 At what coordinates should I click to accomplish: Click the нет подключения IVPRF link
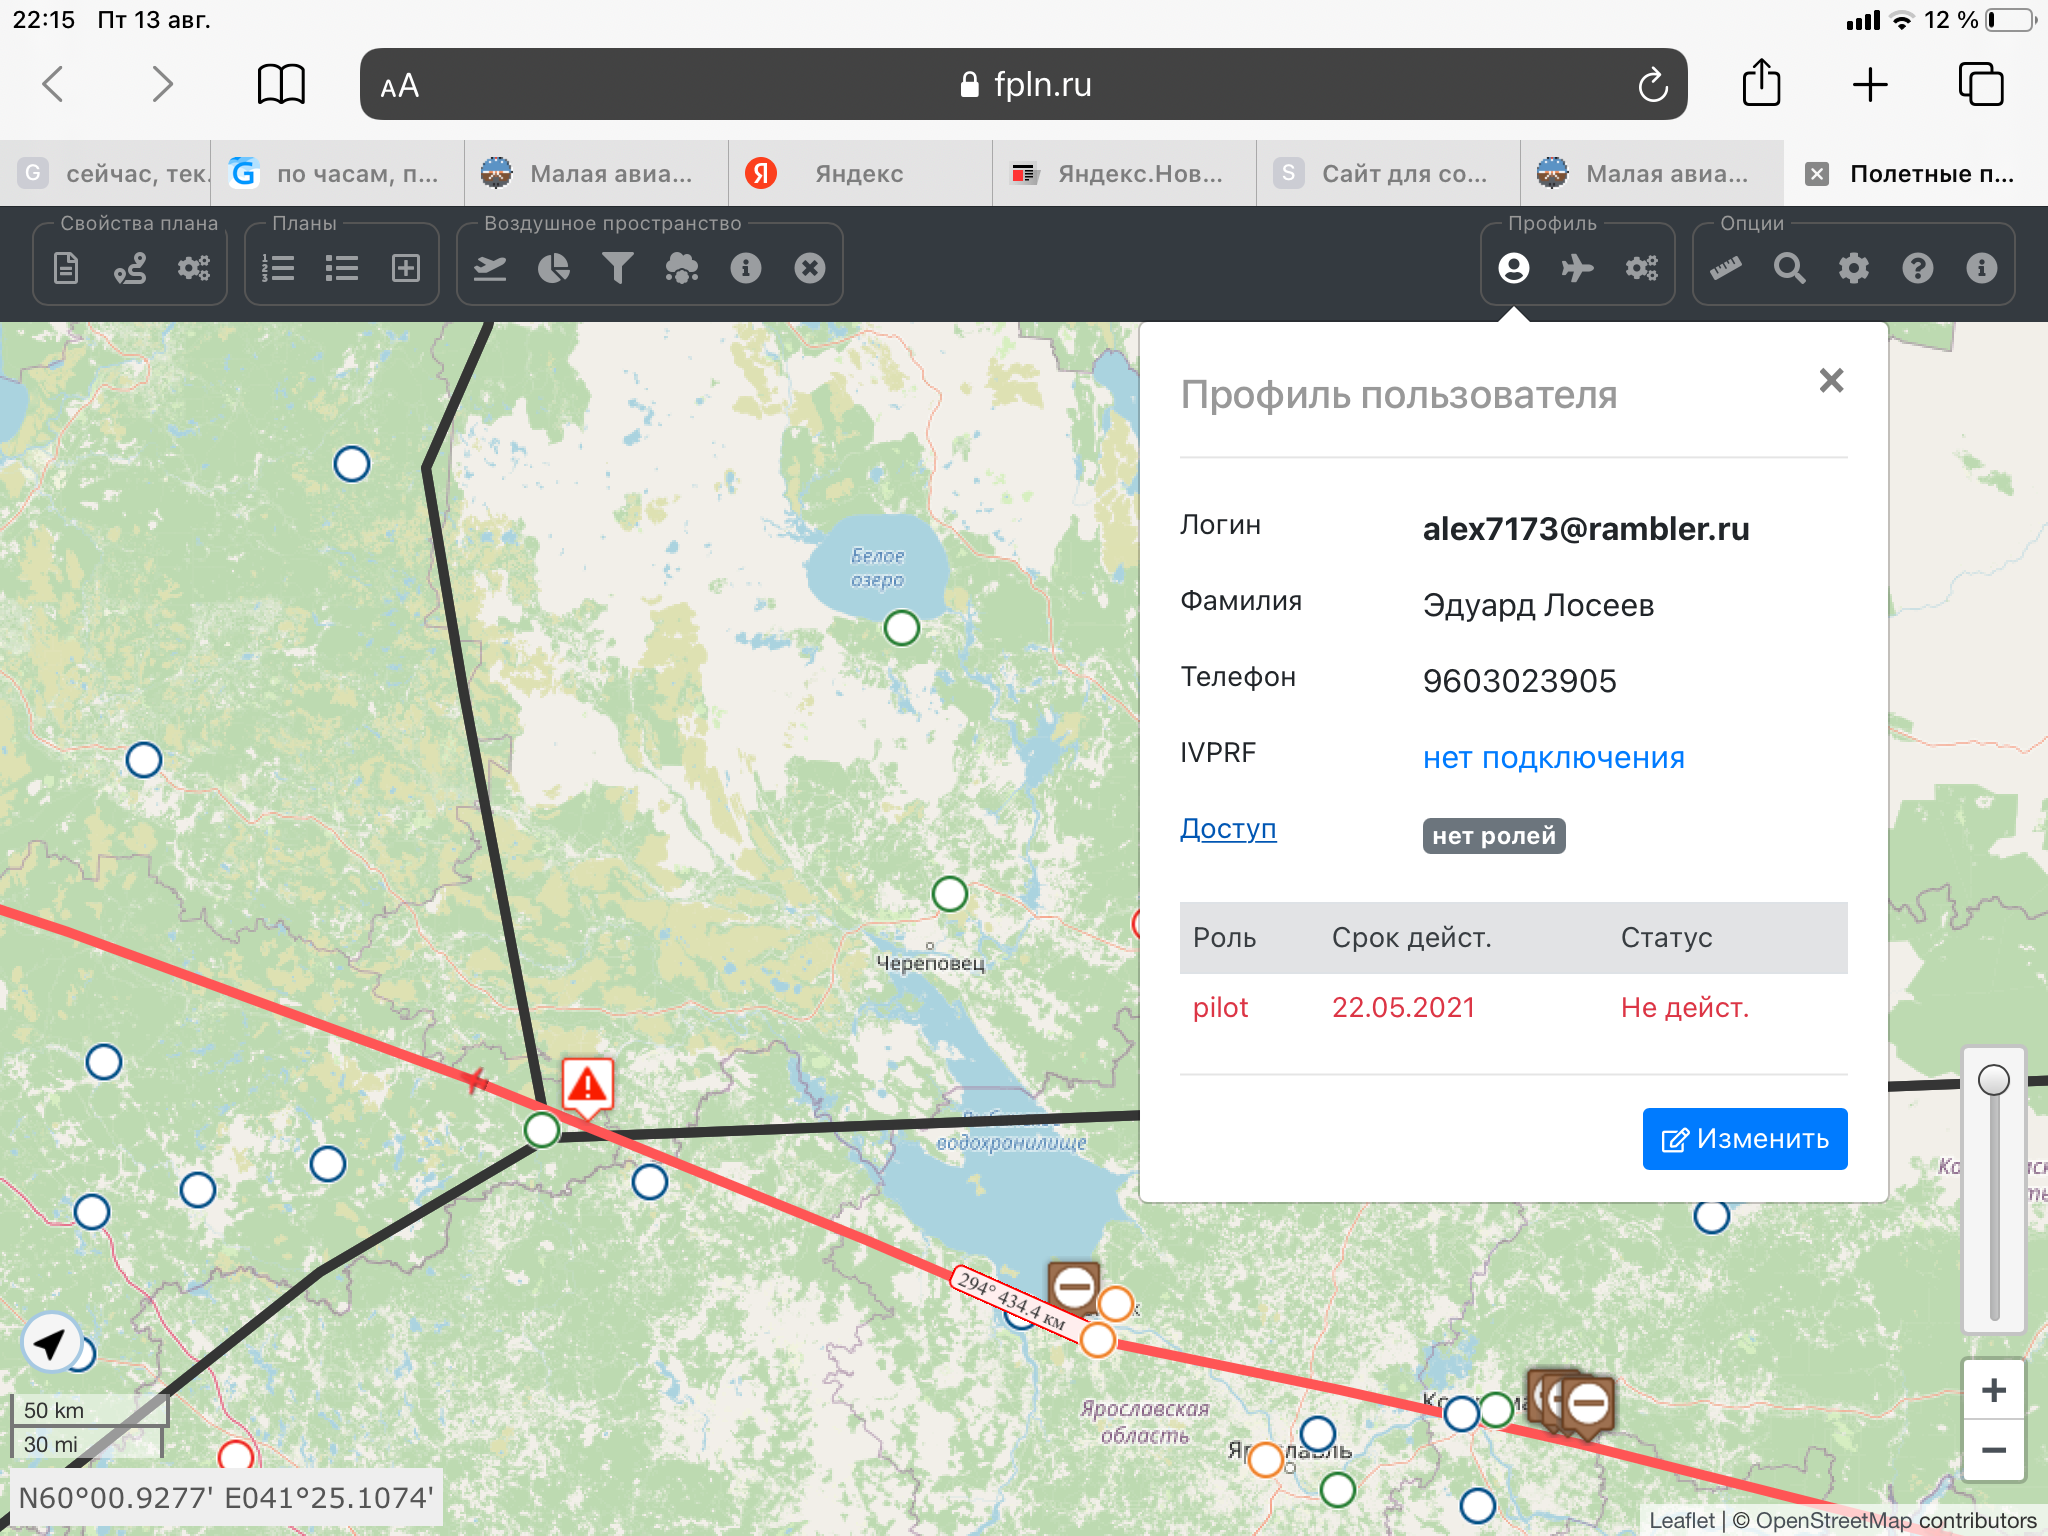[1553, 758]
